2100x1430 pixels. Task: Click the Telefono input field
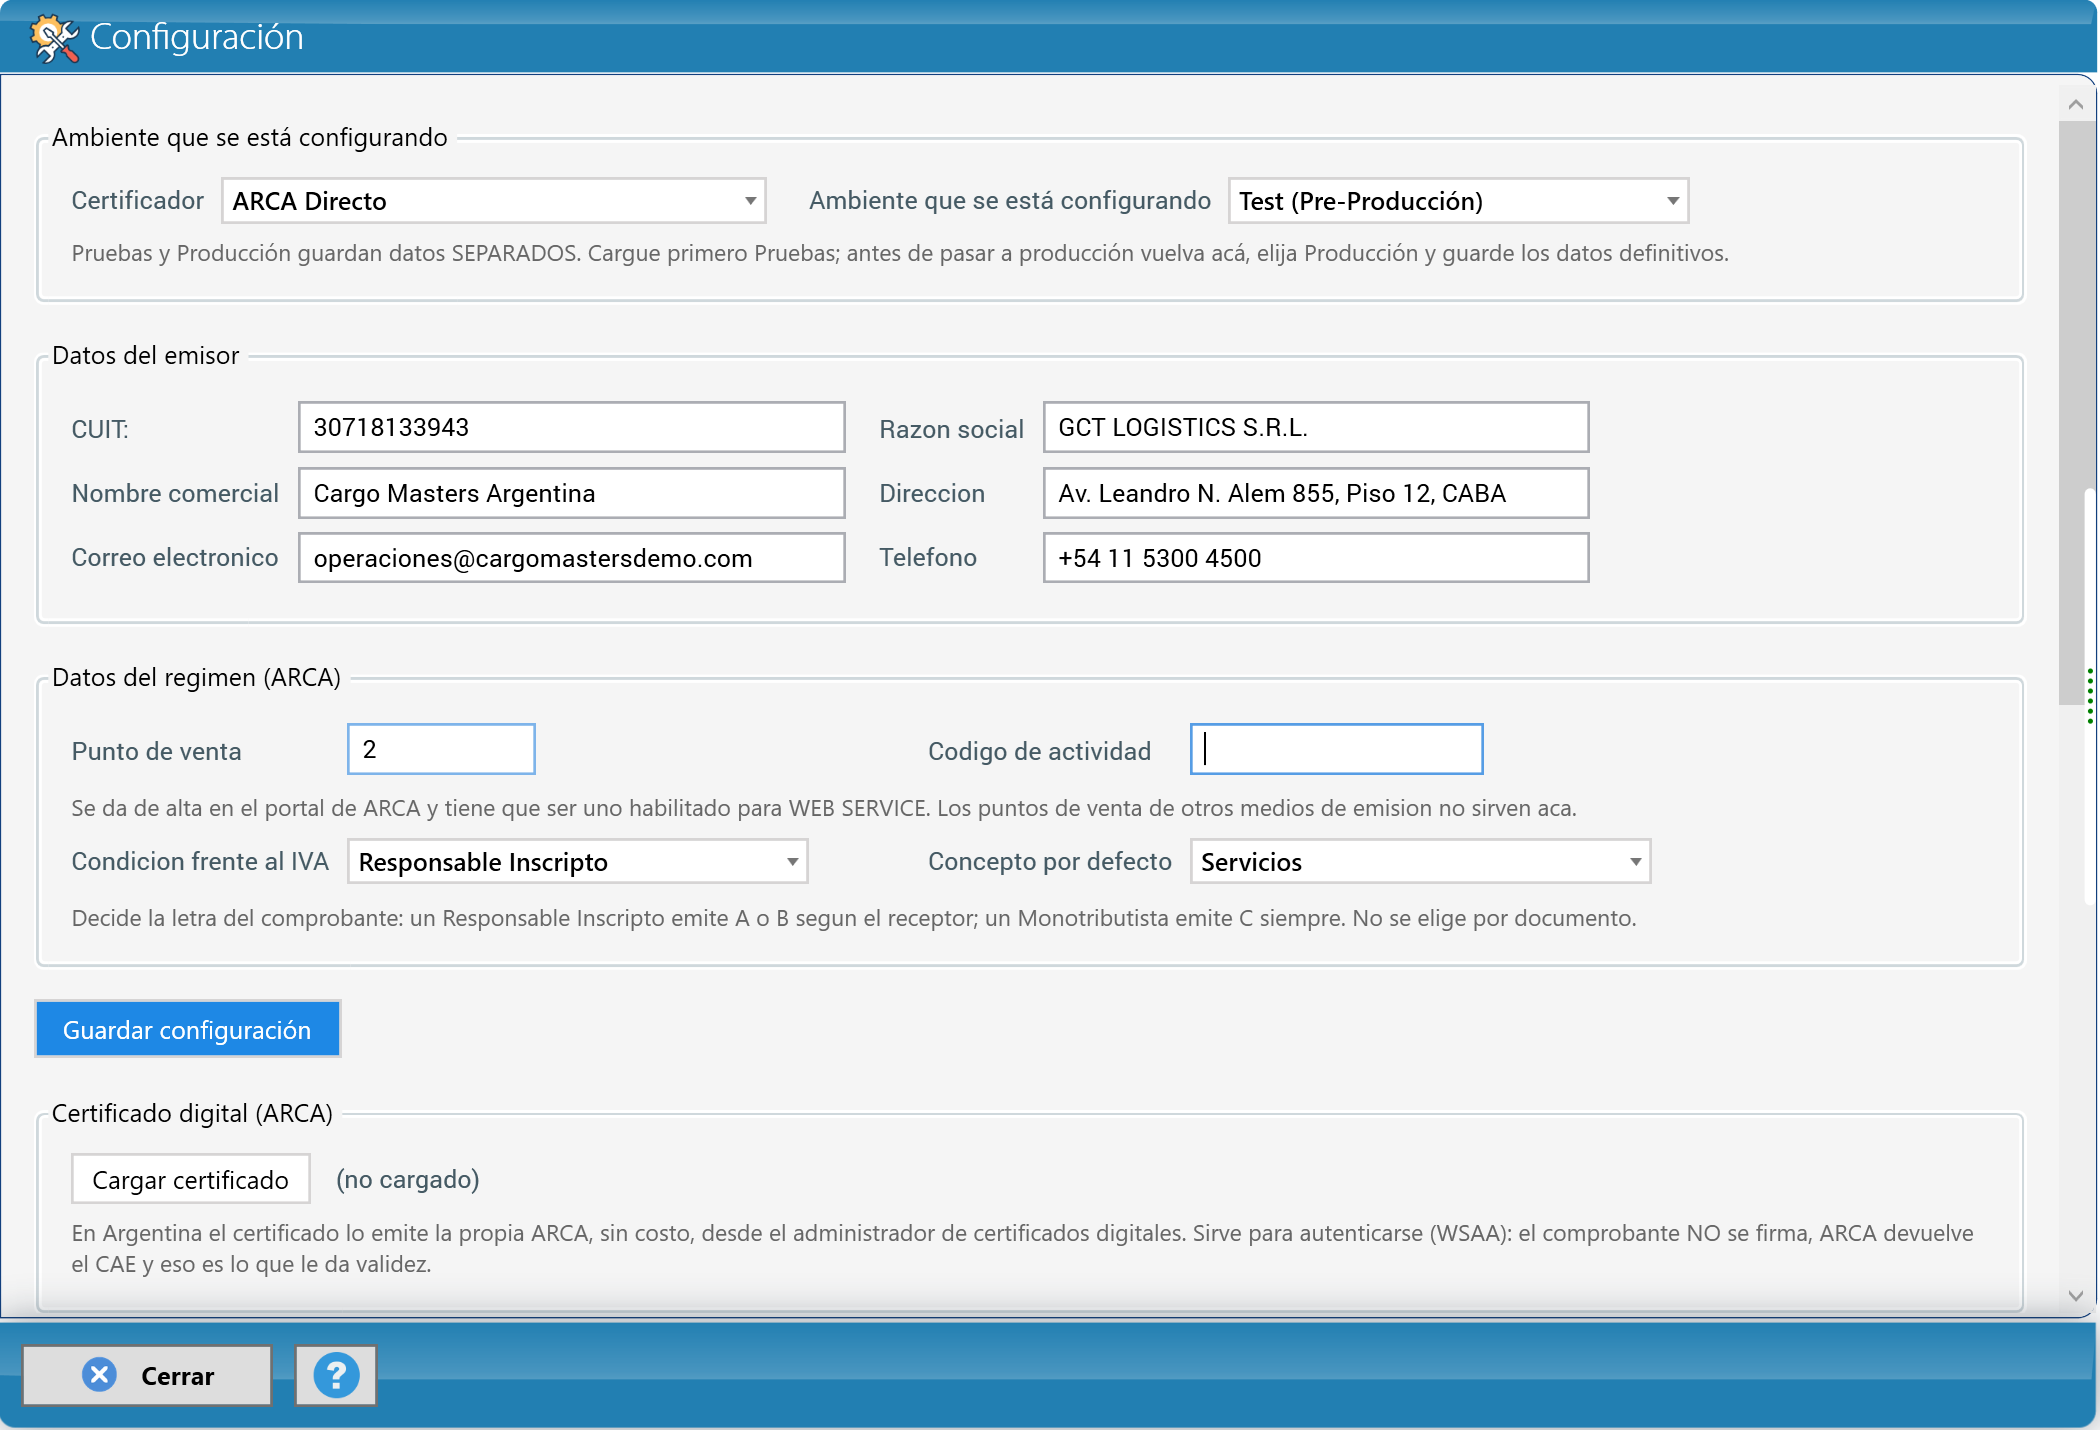click(x=1316, y=557)
